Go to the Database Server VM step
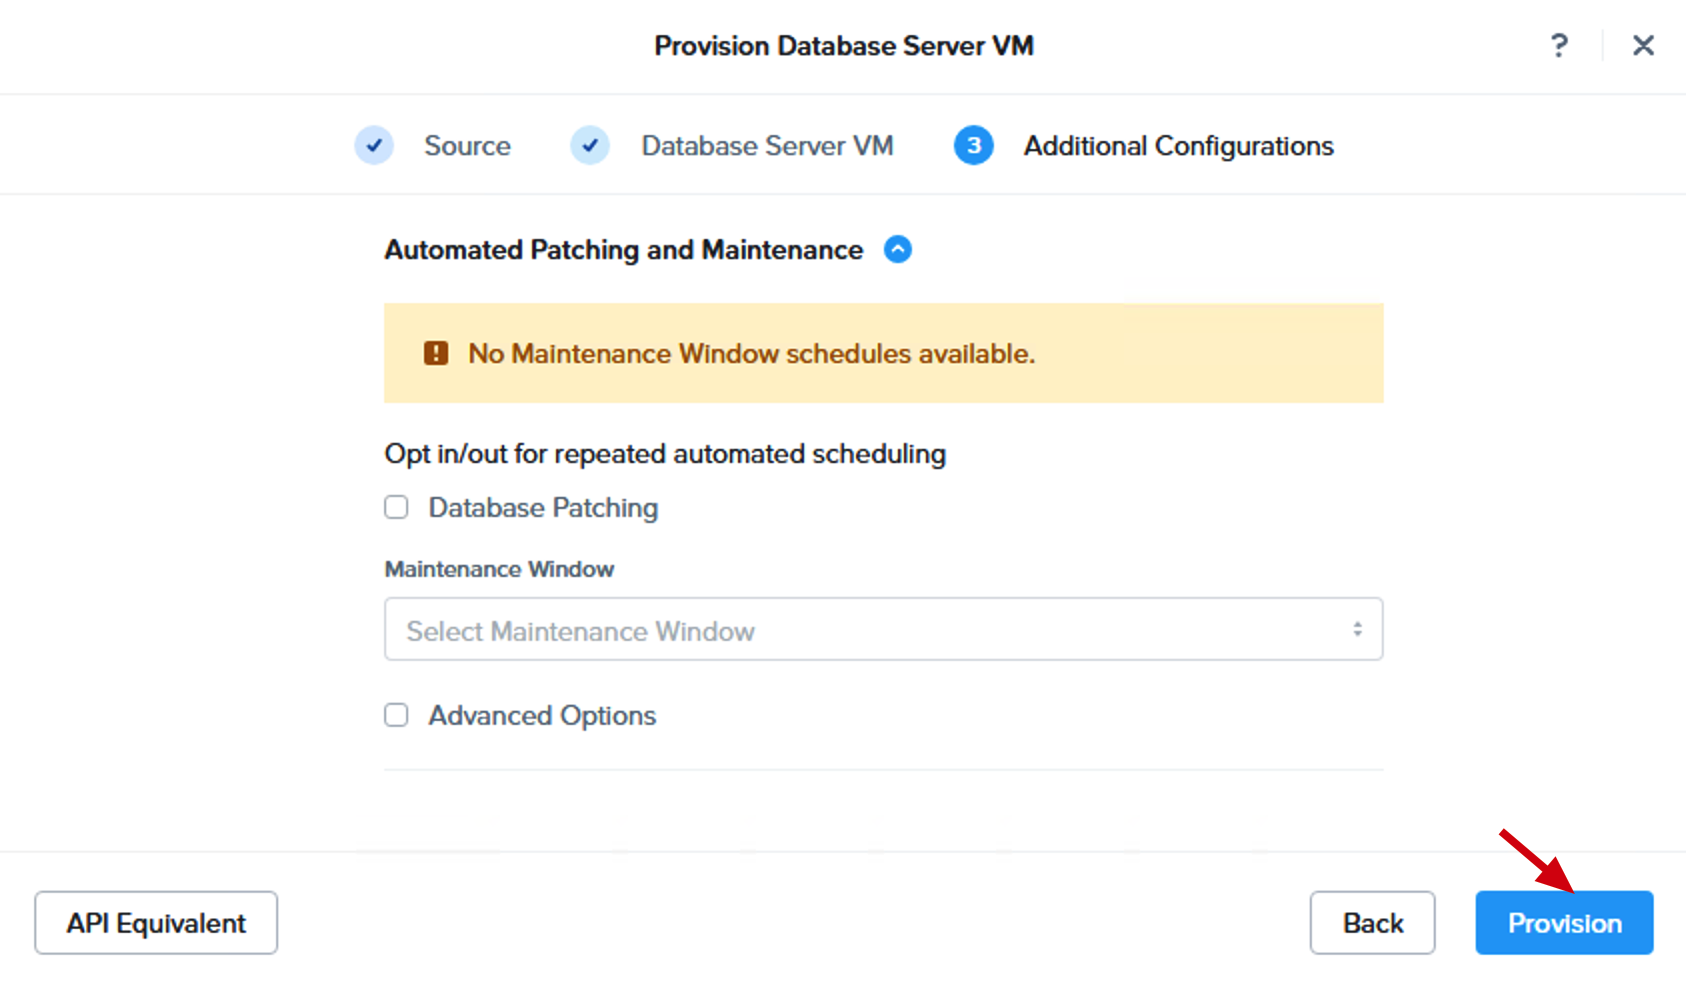Screen dimensions: 1686x990 coord(767,146)
